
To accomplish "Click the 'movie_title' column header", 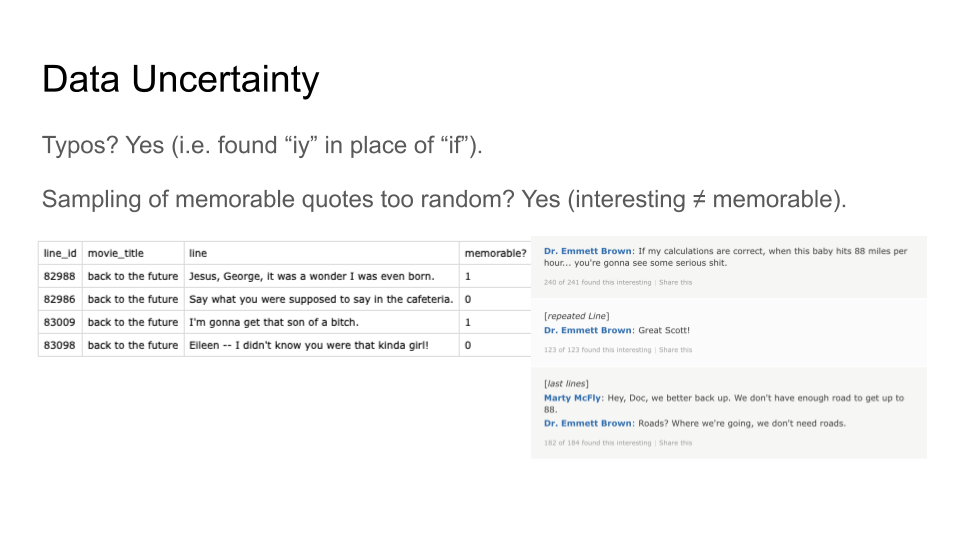I will point(116,253).
